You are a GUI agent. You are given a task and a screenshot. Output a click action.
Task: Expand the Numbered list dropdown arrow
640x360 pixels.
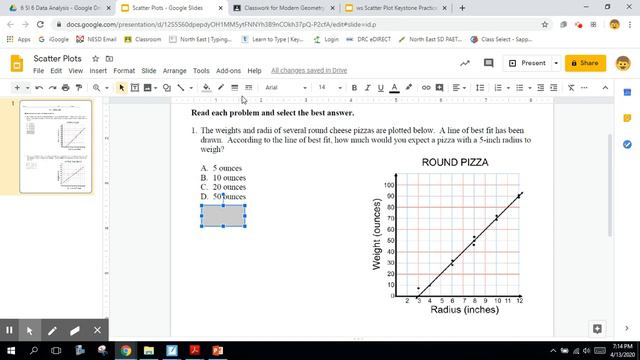pyautogui.click(x=508, y=88)
